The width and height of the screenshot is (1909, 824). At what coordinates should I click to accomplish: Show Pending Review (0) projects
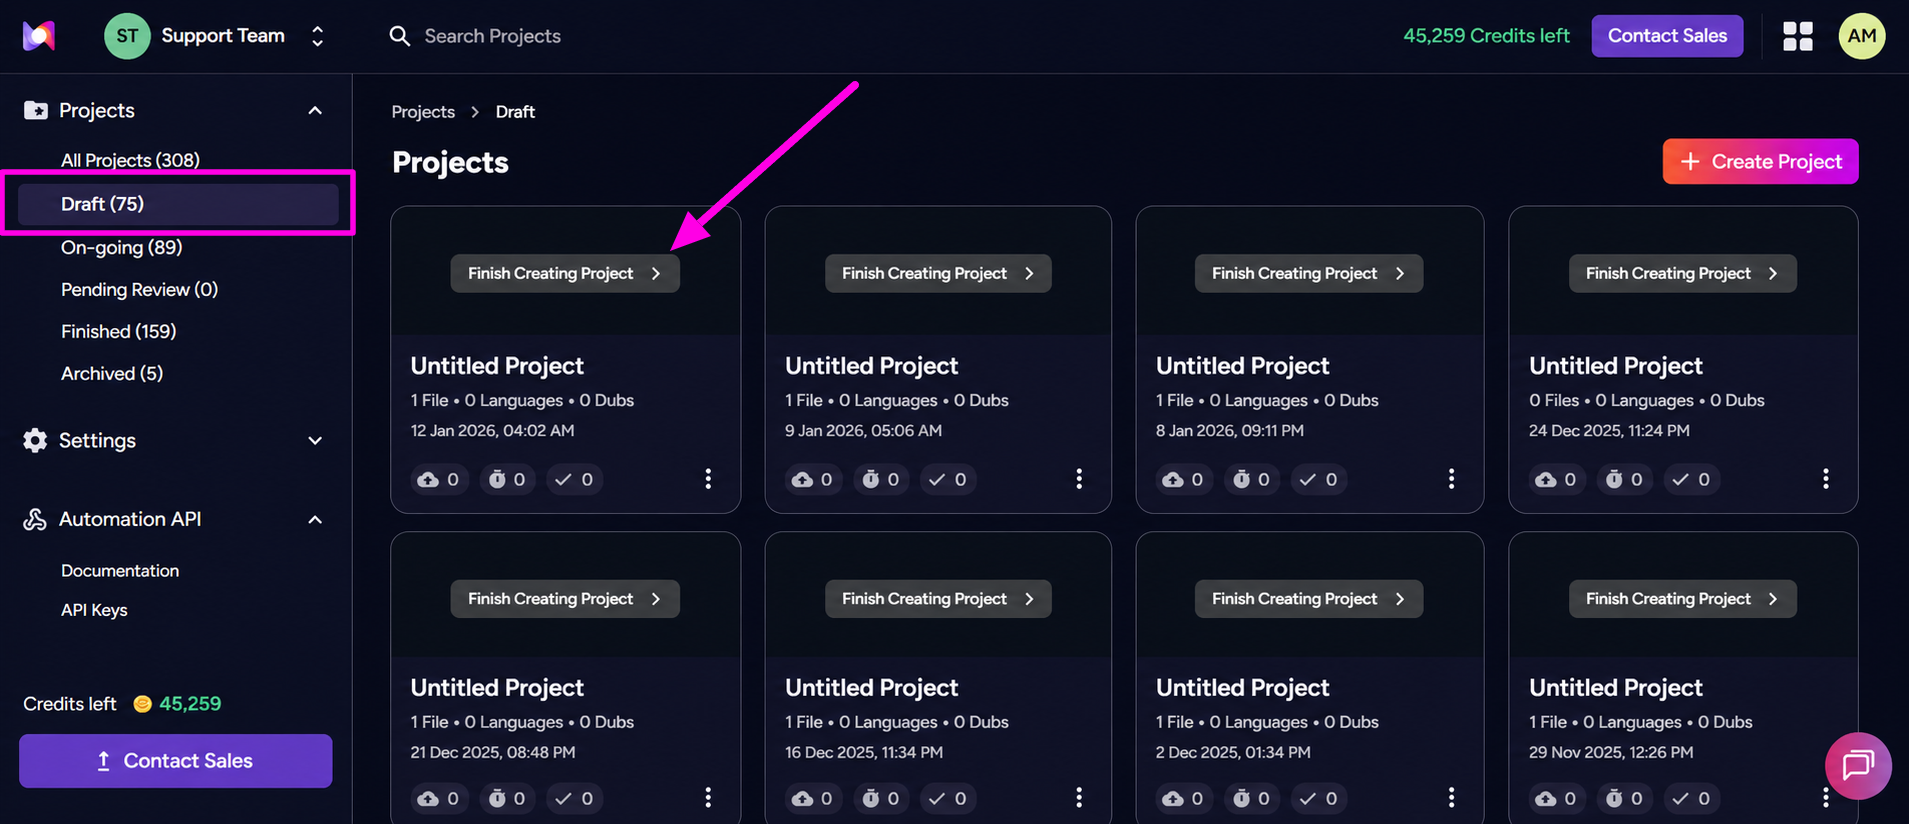click(x=139, y=289)
